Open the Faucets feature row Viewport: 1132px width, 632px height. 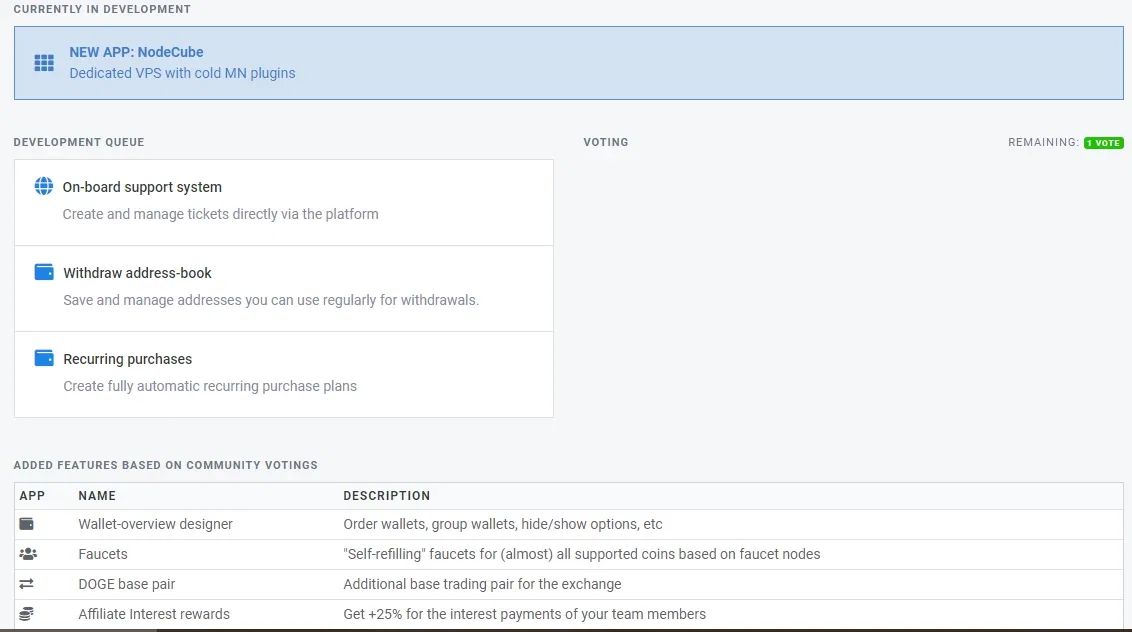(x=569, y=554)
